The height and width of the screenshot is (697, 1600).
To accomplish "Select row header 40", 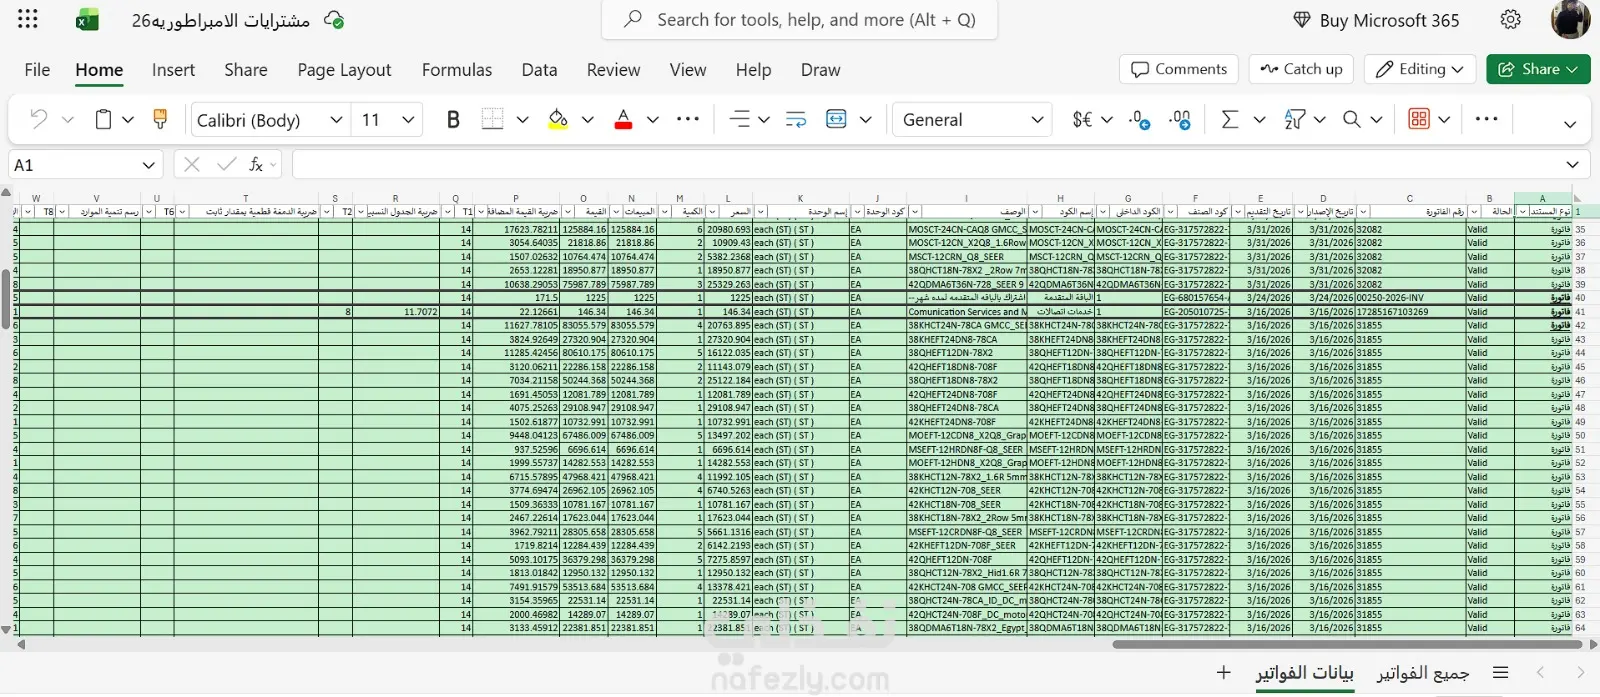I will click(1581, 298).
